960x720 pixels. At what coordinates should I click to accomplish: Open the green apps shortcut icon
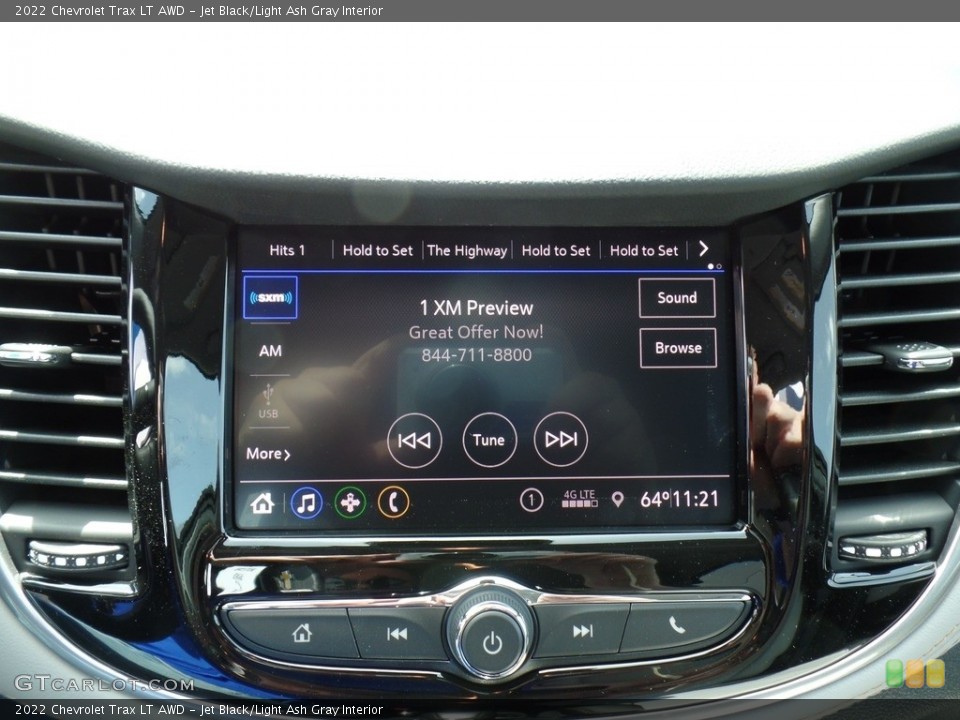pos(350,503)
